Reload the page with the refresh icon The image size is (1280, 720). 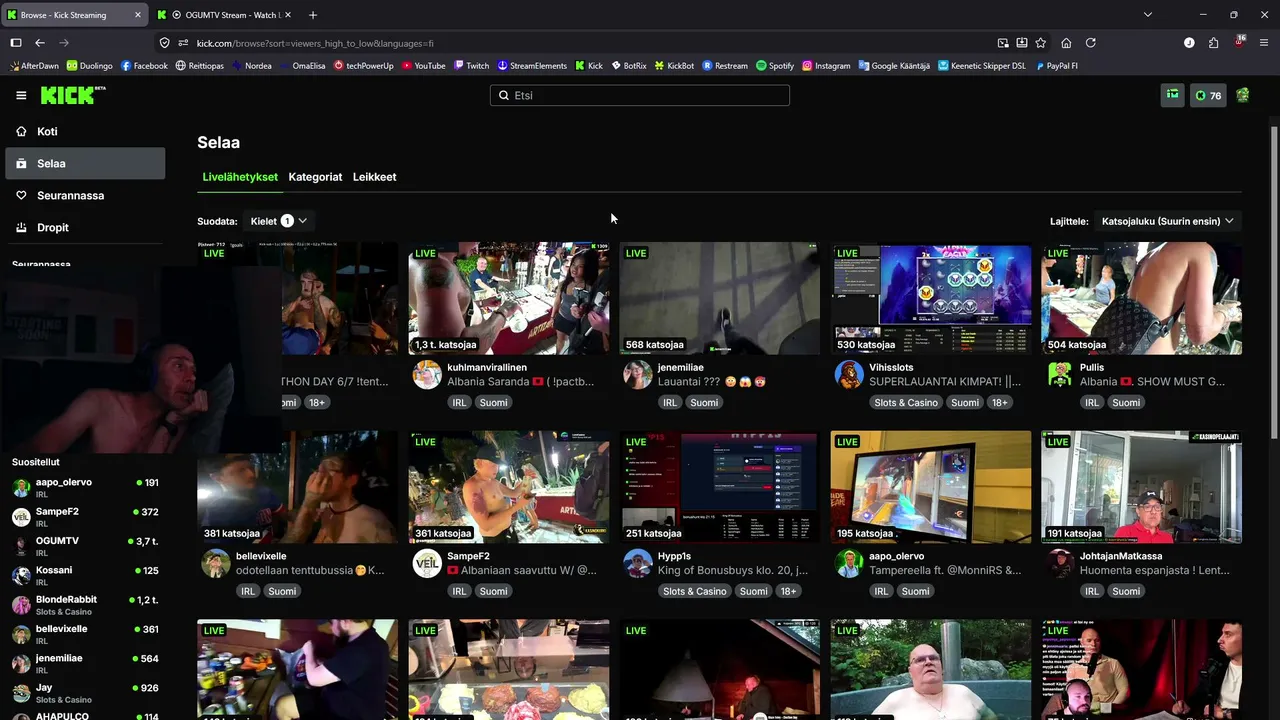(x=1091, y=43)
